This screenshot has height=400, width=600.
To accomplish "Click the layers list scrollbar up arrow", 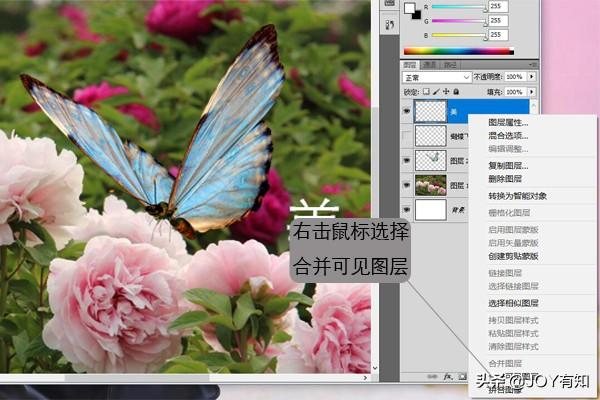I will tap(533, 103).
